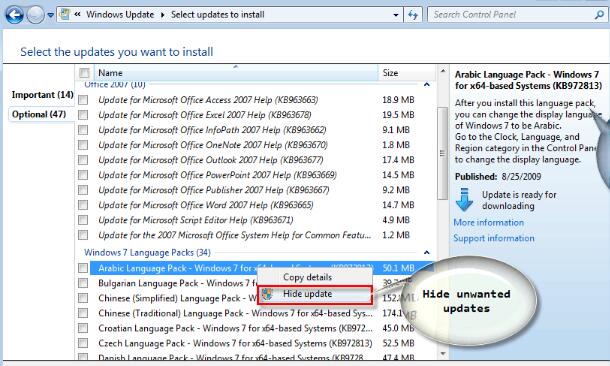Select Update for Microsoft Office PowerPoint 2007 Help

click(217, 175)
